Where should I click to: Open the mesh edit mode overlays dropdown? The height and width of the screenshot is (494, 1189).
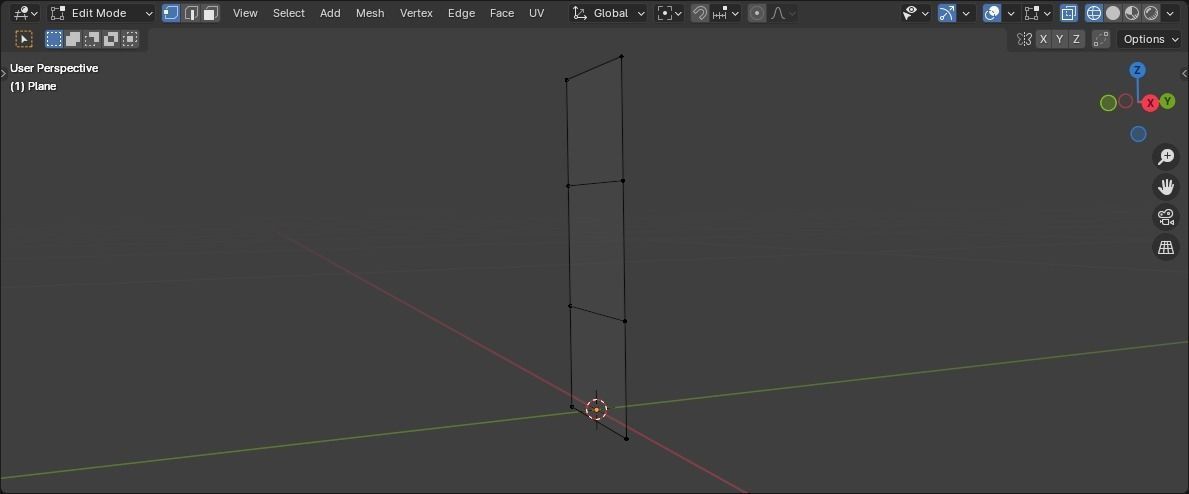coord(1037,13)
